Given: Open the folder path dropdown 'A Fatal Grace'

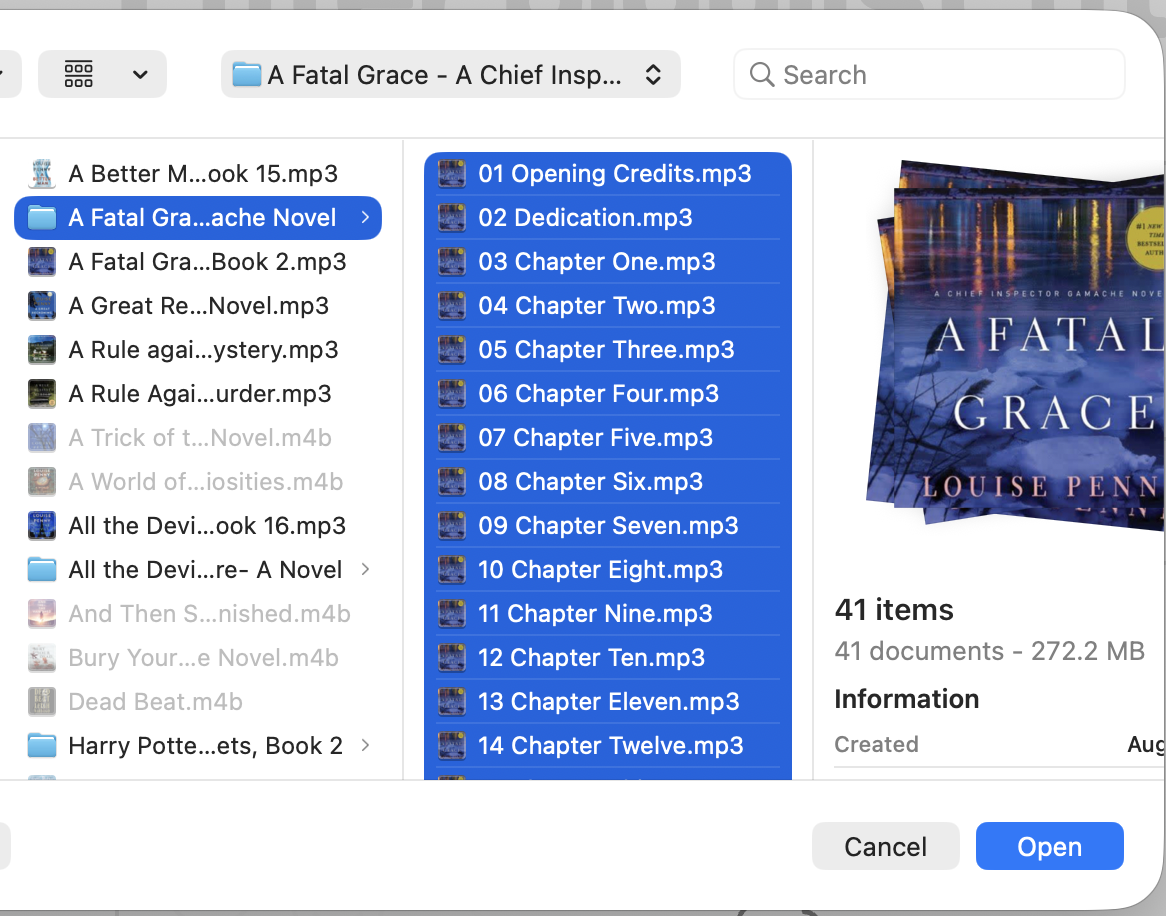Looking at the screenshot, I should (451, 74).
